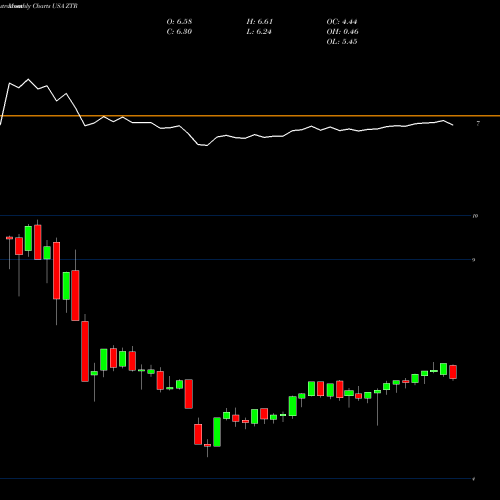This screenshot has height=500, width=500.
Task: Click the 'OH: 0.46' reading
Action: [343, 32]
